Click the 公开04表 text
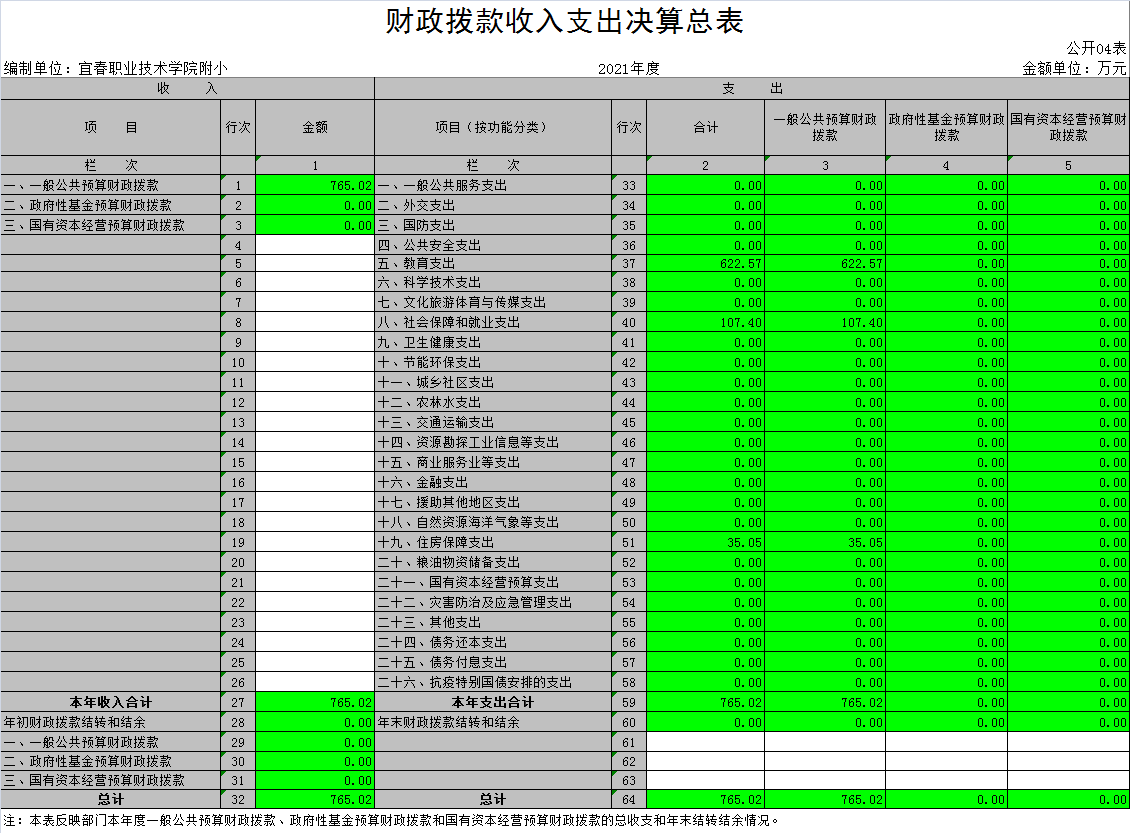The width and height of the screenshot is (1130, 833). click(x=1095, y=48)
